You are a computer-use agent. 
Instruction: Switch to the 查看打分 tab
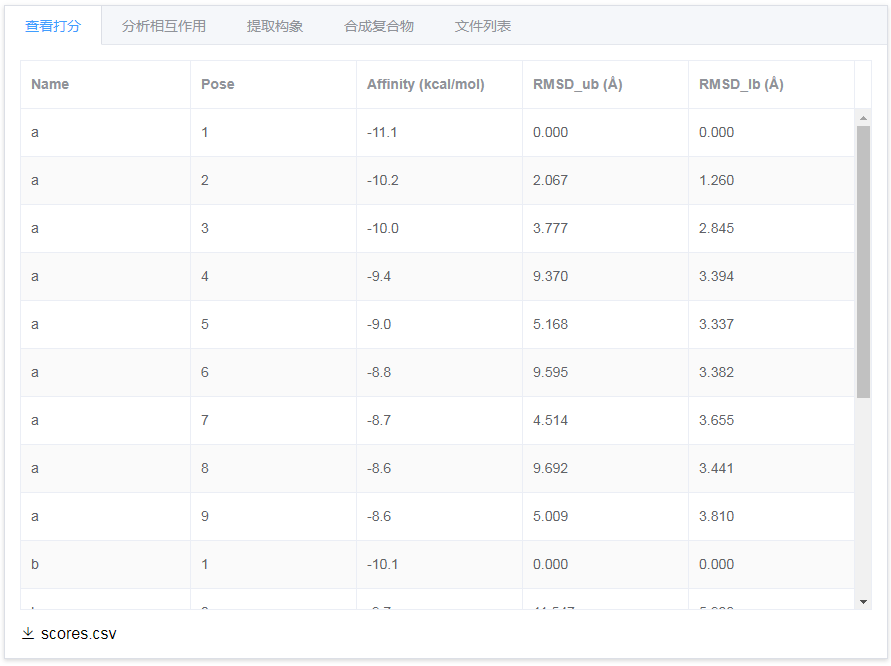tap(53, 26)
